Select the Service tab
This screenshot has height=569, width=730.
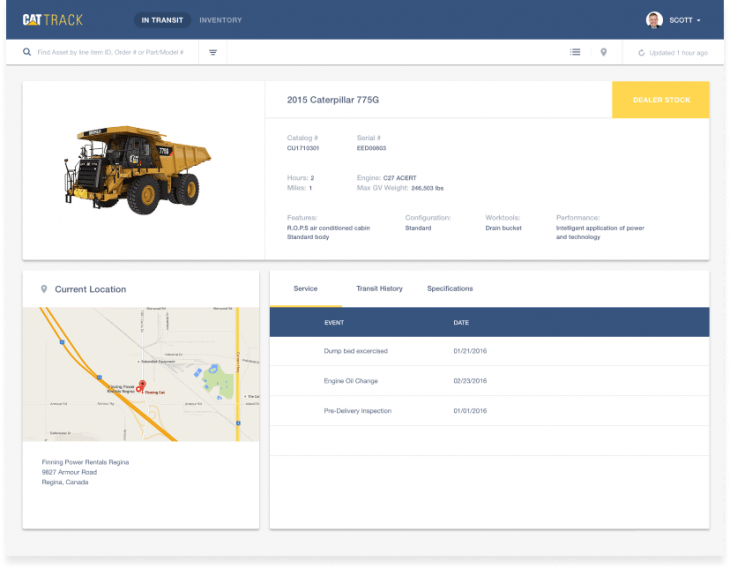[x=305, y=289]
